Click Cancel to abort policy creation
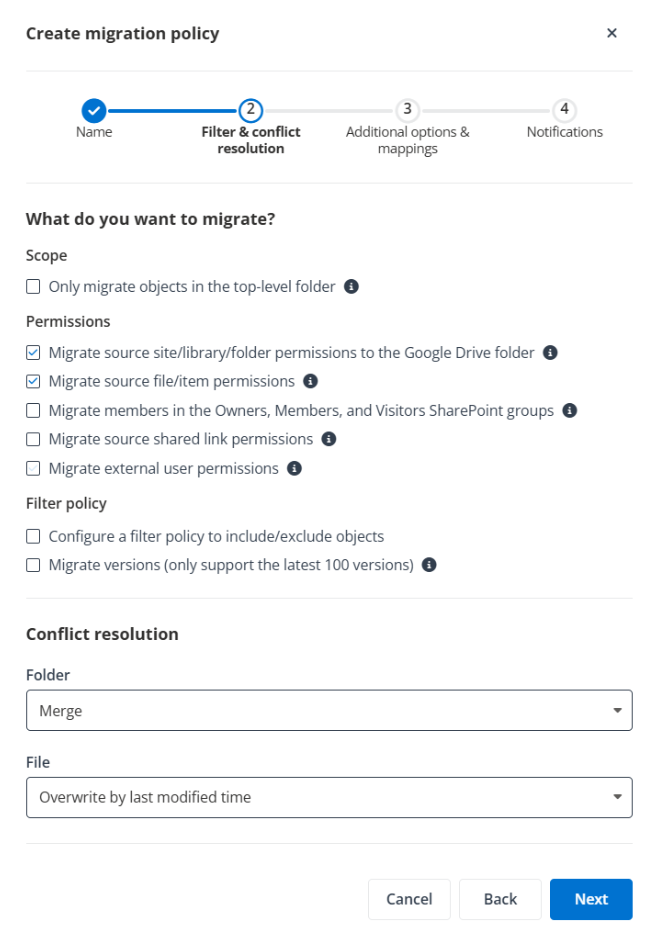 click(409, 899)
